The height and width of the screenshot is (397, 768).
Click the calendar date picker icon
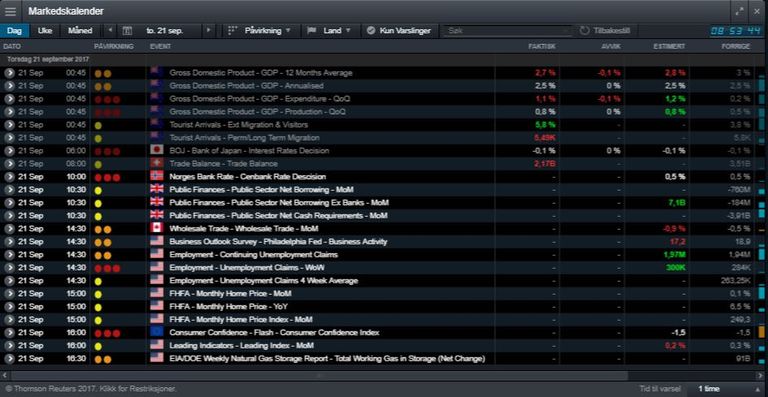[x=127, y=31]
